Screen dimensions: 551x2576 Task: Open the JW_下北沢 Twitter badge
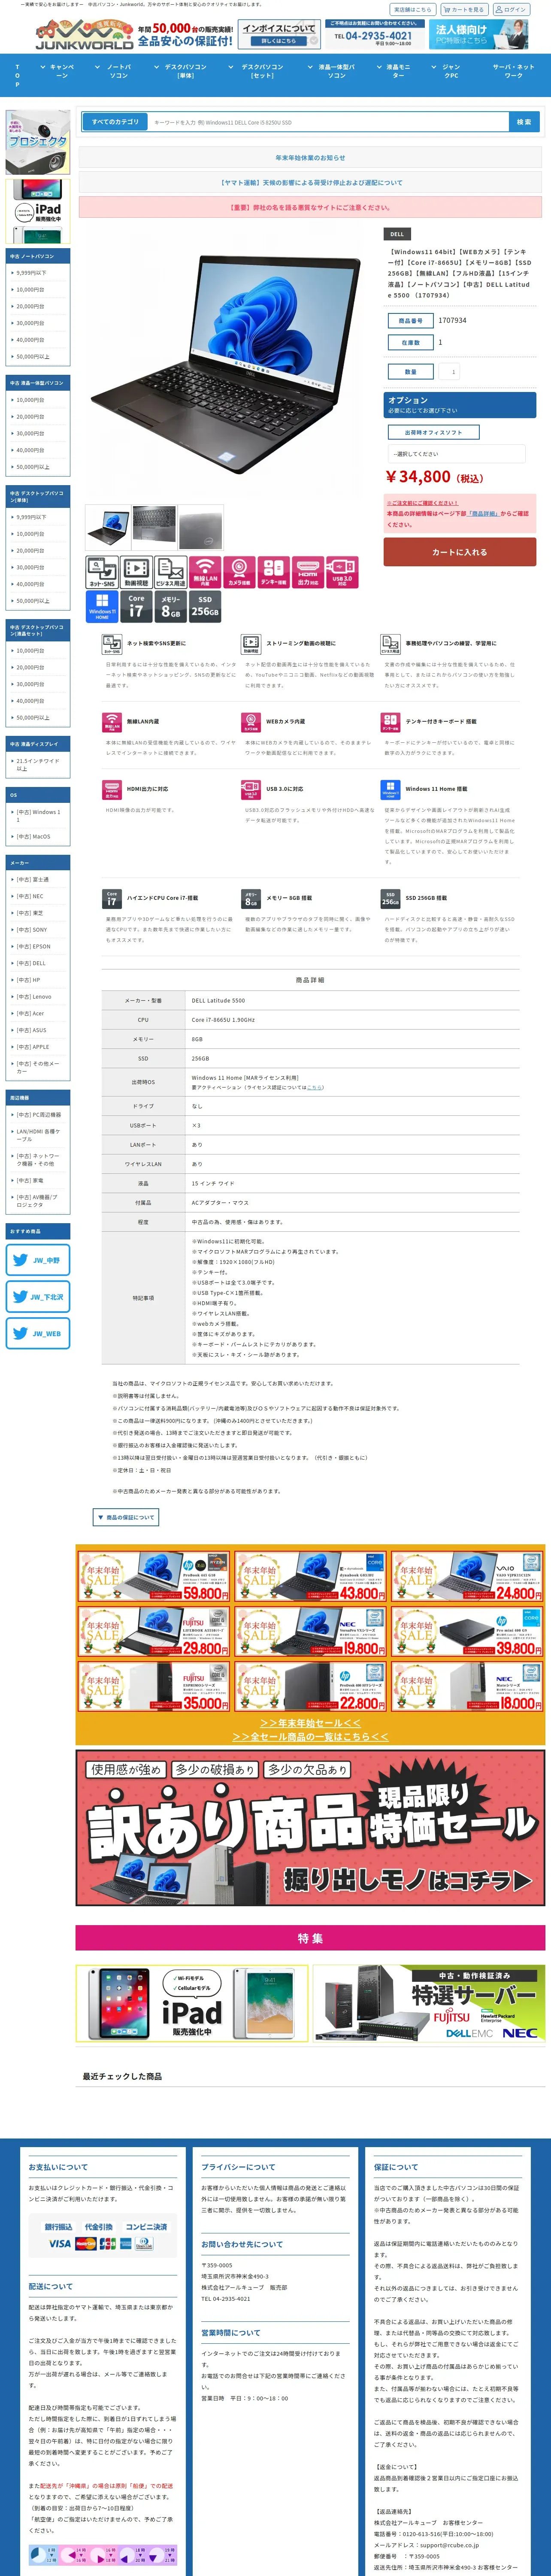click(x=38, y=1297)
